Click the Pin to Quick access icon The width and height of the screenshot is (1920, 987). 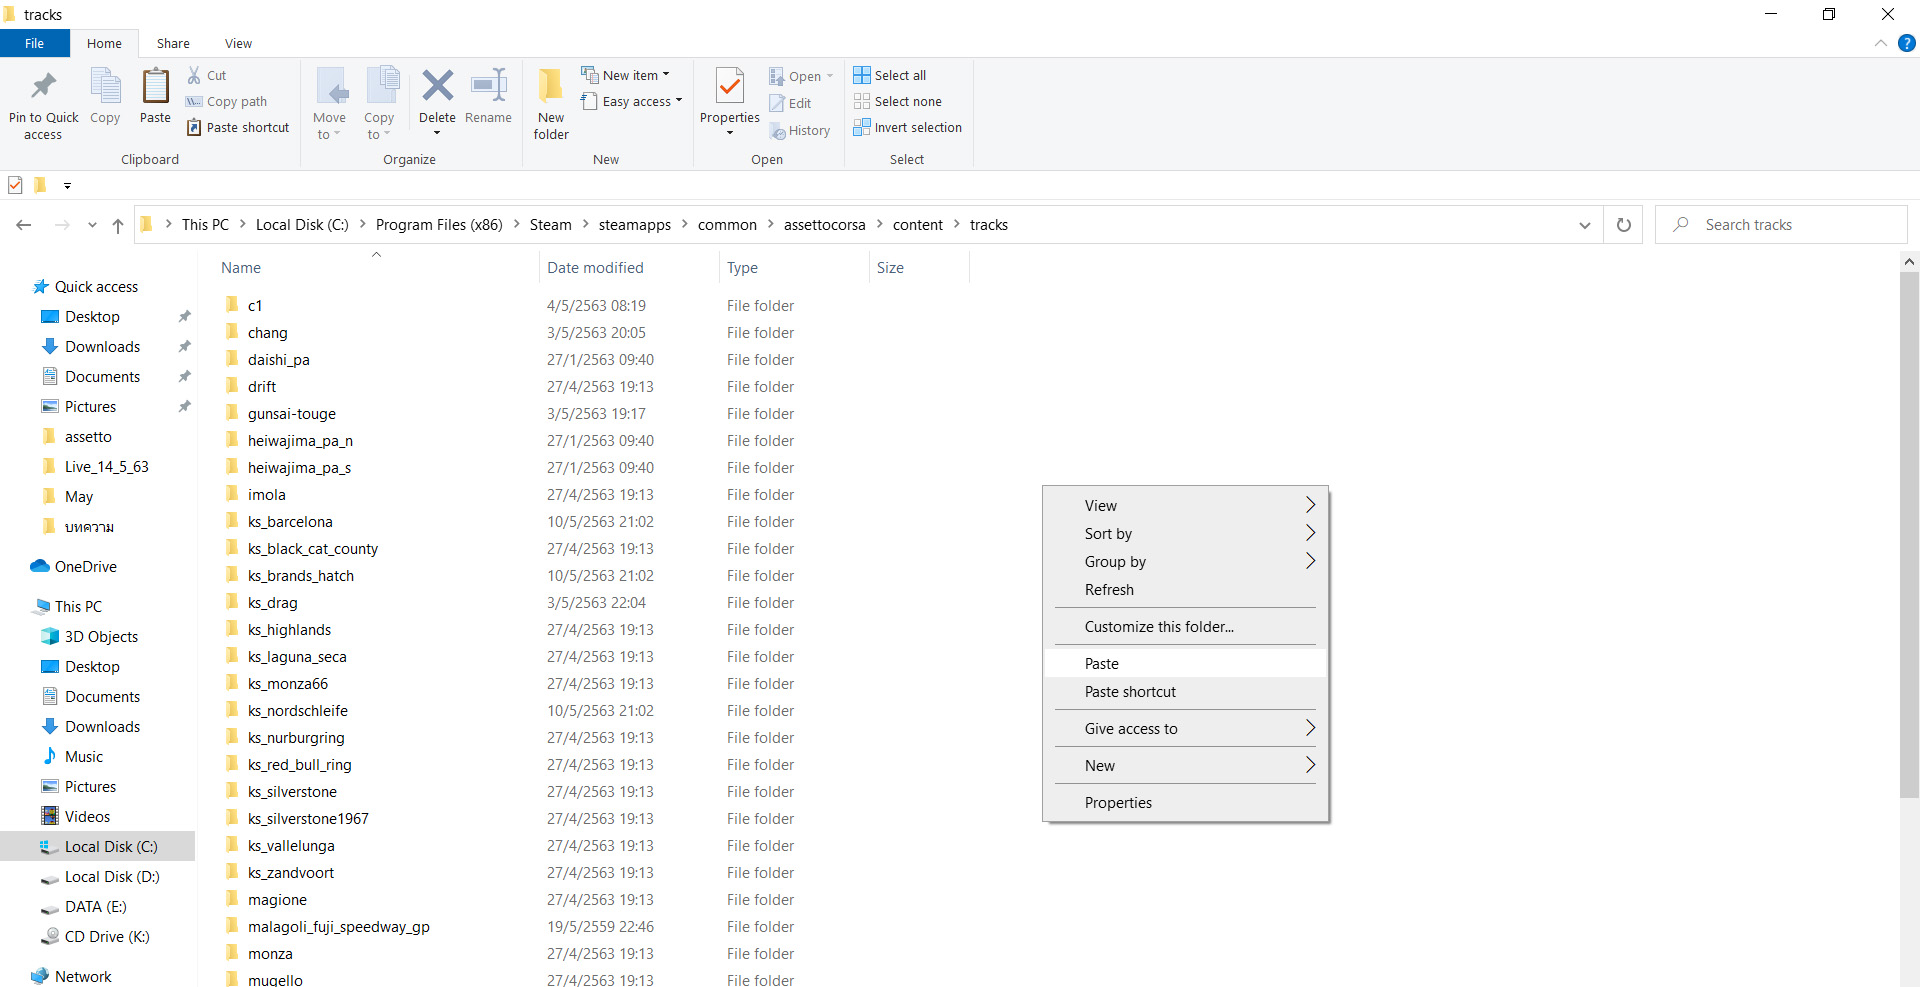(43, 87)
